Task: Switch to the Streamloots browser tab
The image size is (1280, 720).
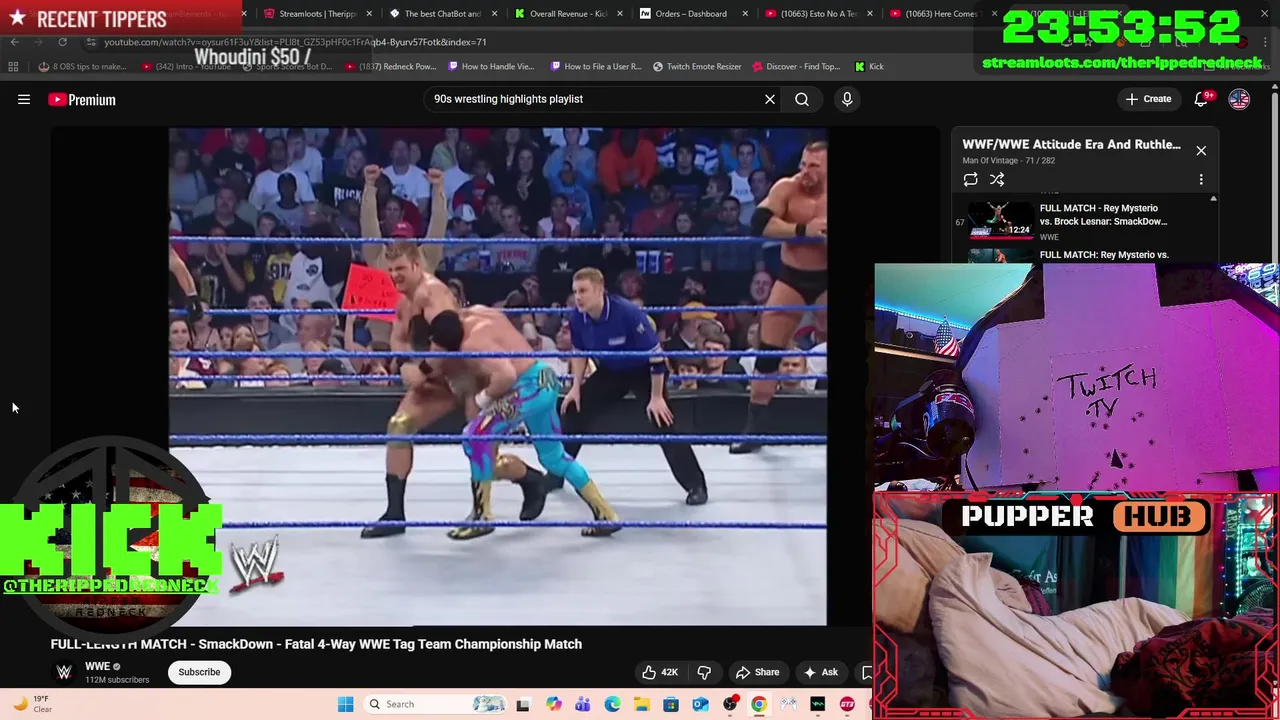Action: pos(318,14)
